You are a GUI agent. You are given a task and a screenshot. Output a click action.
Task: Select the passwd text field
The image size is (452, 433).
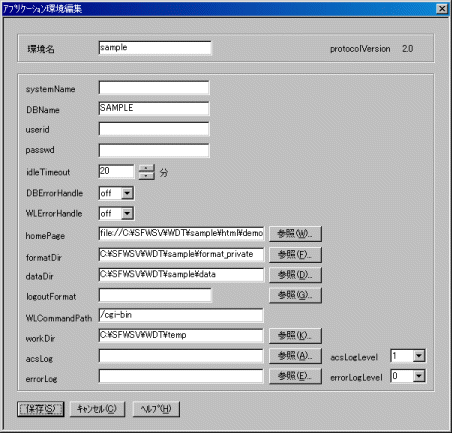tap(154, 150)
